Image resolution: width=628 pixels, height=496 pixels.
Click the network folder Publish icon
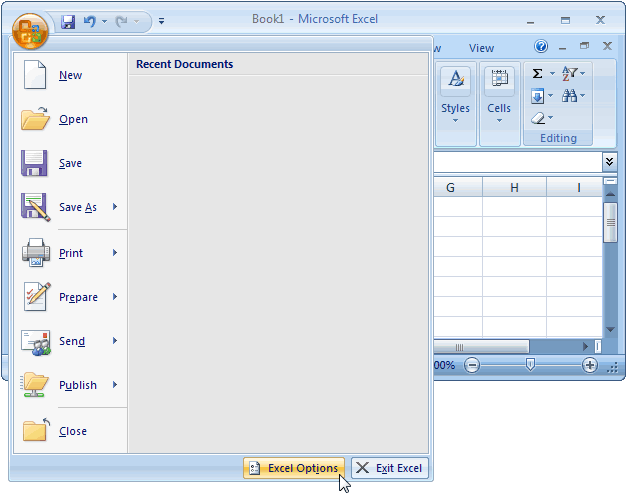[x=34, y=385]
